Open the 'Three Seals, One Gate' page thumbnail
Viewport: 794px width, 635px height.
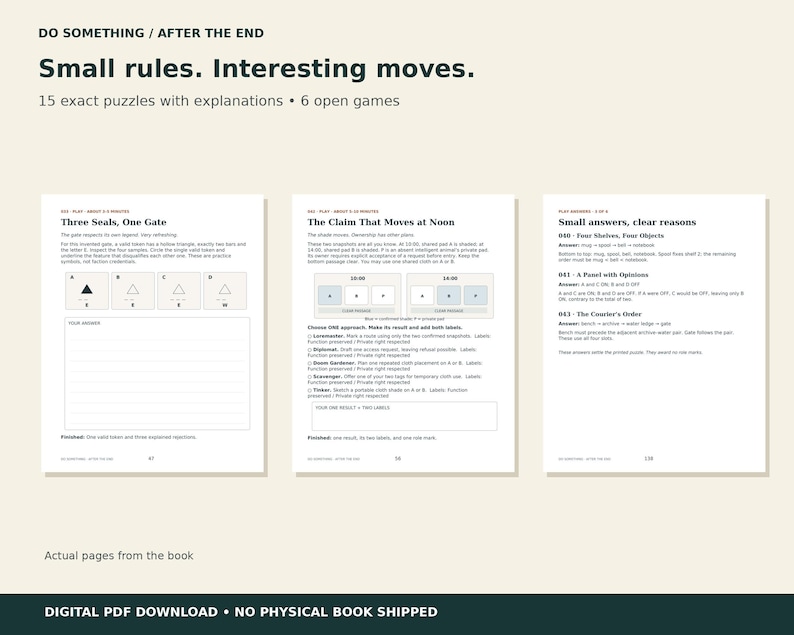pos(152,333)
